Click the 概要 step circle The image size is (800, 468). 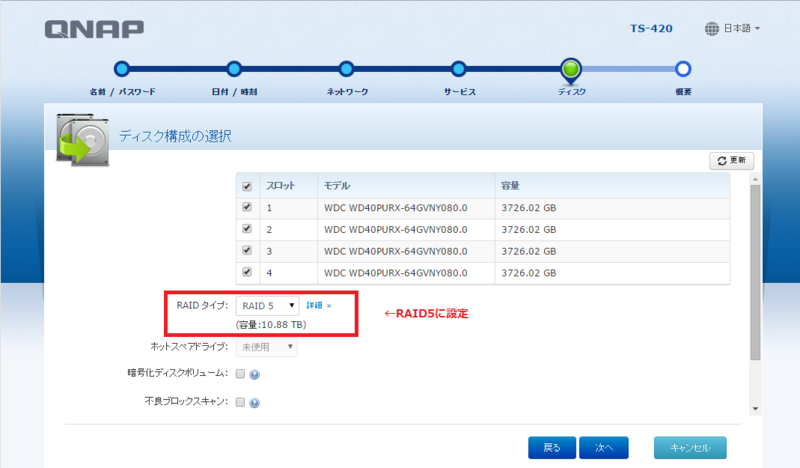[x=683, y=68]
